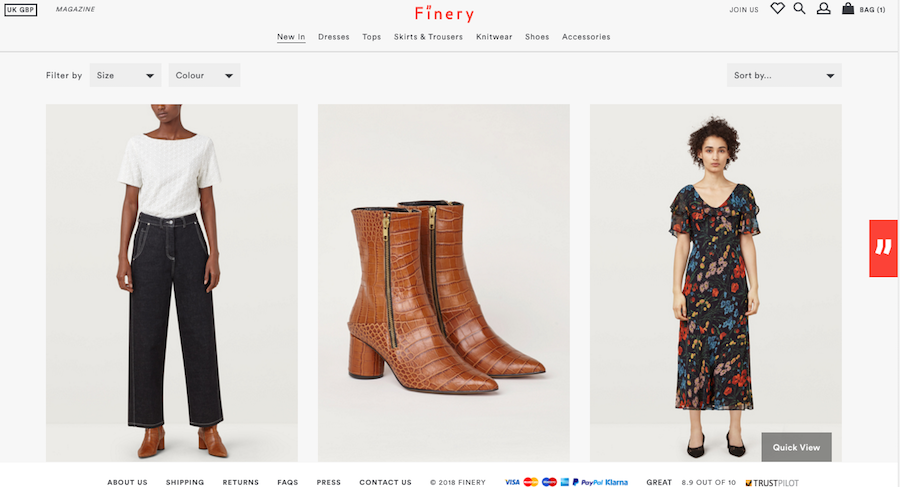900x487 pixels.
Task: Open the account profile icon
Action: [x=823, y=9]
